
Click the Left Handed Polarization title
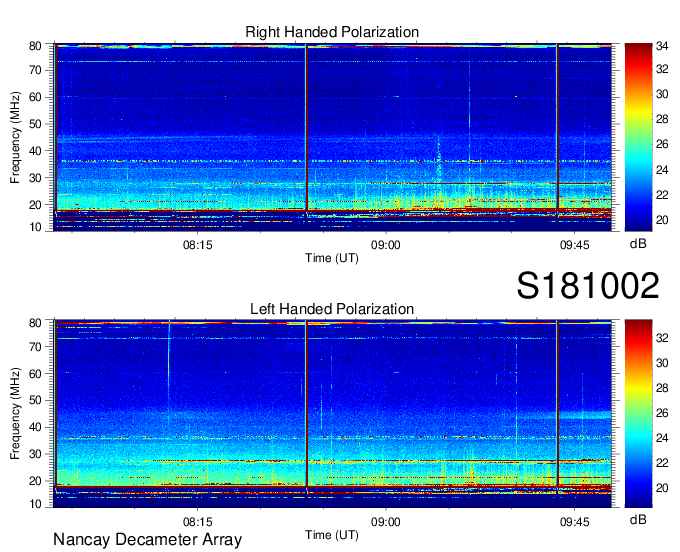(x=332, y=309)
